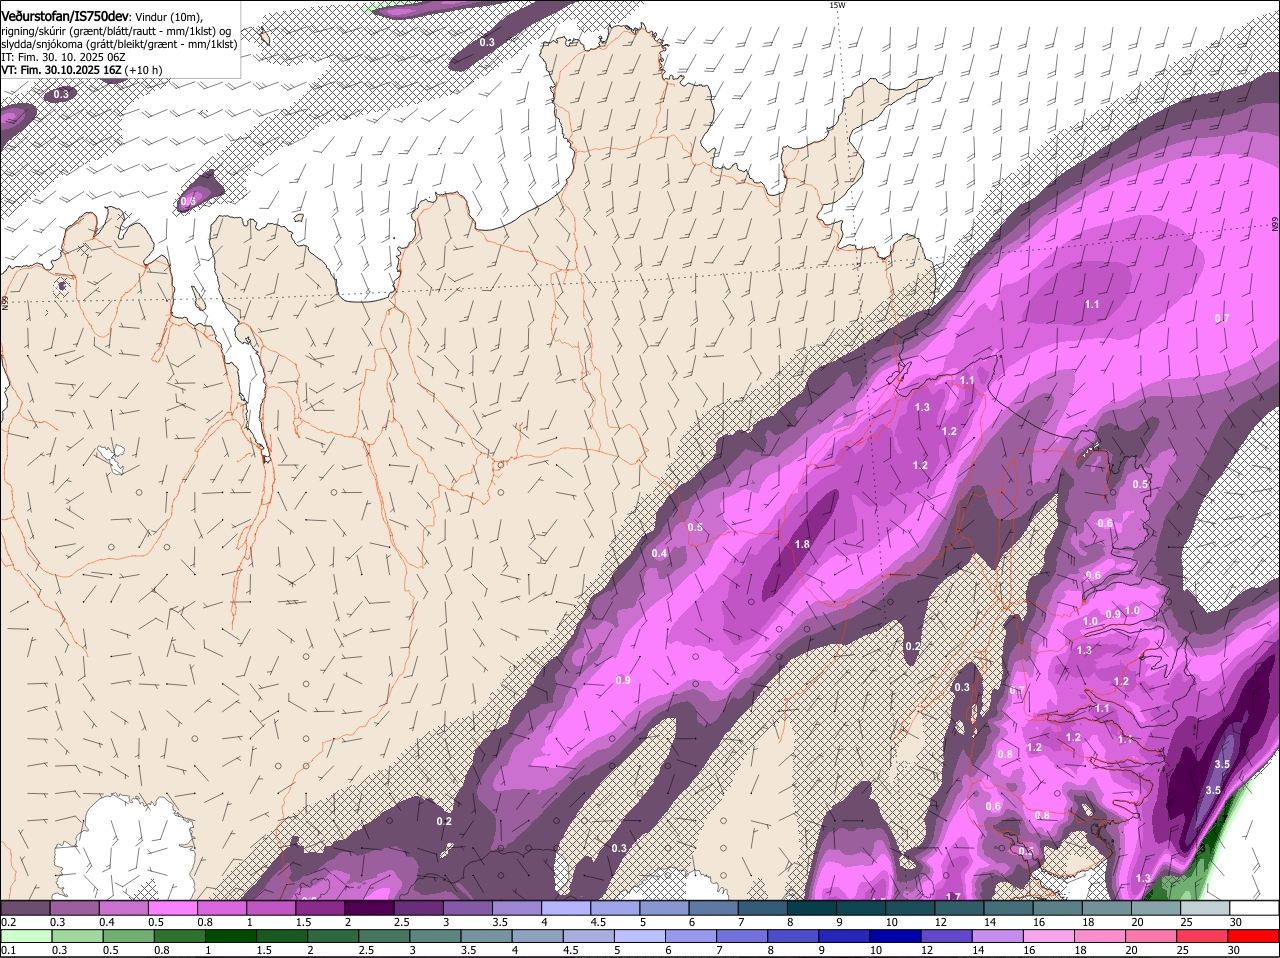
Task: Click the 1.8 precipitation value on the map
Action: [x=802, y=544]
